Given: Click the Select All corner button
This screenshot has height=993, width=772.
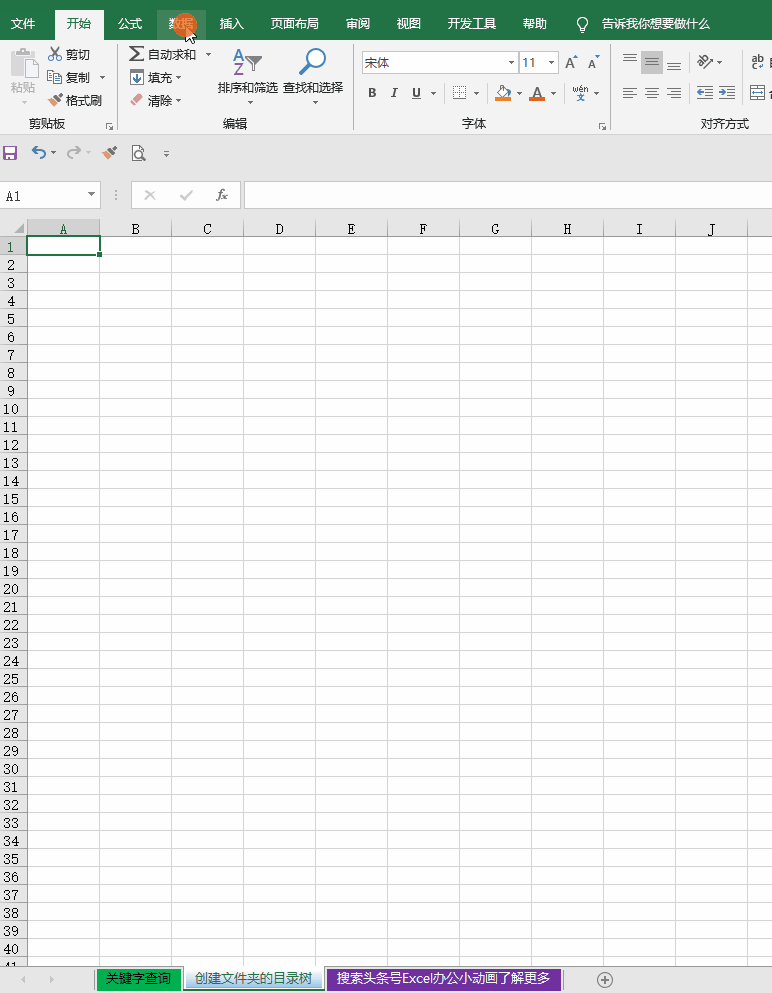Looking at the screenshot, I should pos(13,228).
